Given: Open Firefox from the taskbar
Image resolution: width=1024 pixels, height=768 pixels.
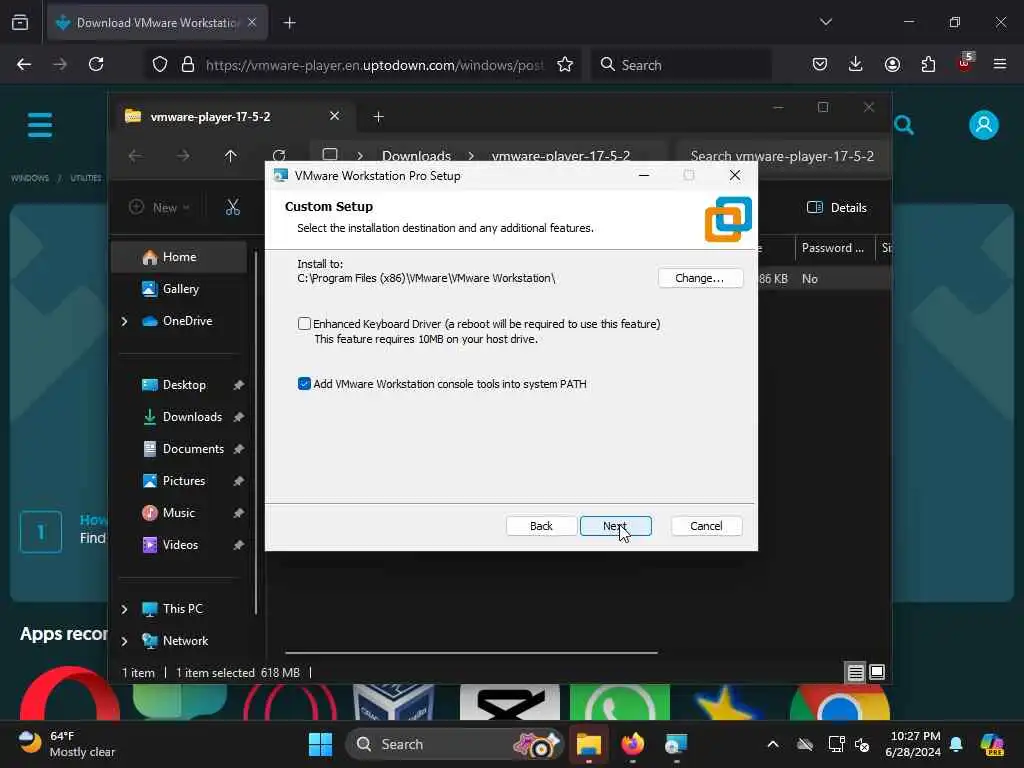Looking at the screenshot, I should (632, 744).
